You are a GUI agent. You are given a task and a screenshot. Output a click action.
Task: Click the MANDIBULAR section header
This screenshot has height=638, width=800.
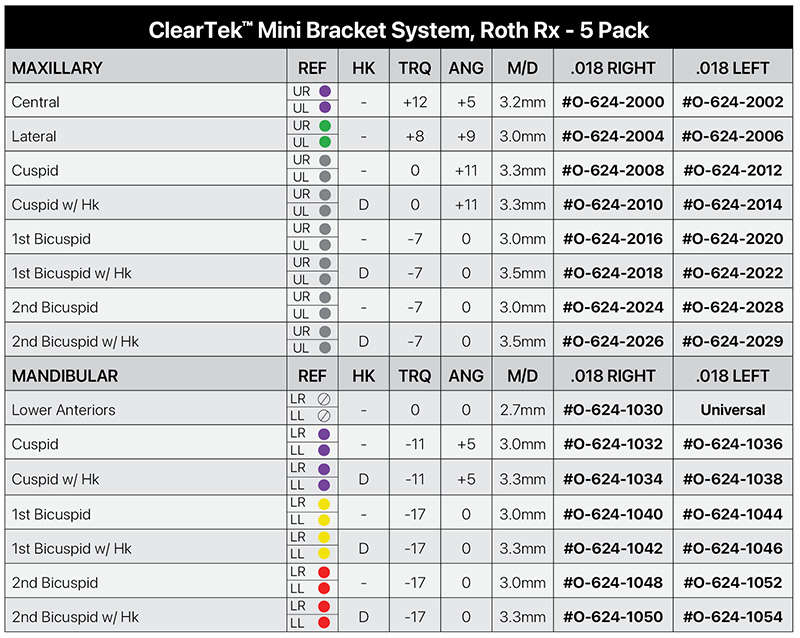click(x=65, y=376)
